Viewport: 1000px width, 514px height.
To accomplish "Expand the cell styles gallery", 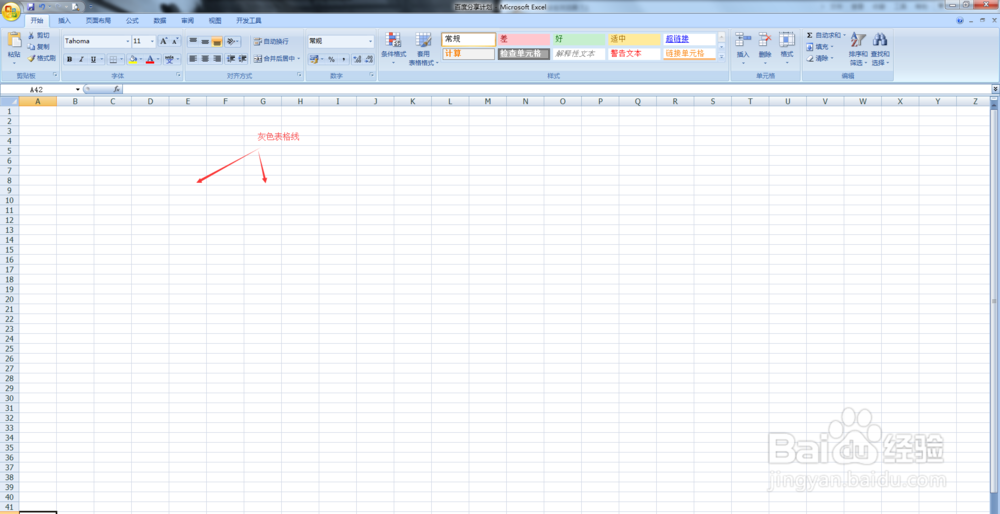I will click(x=721, y=57).
